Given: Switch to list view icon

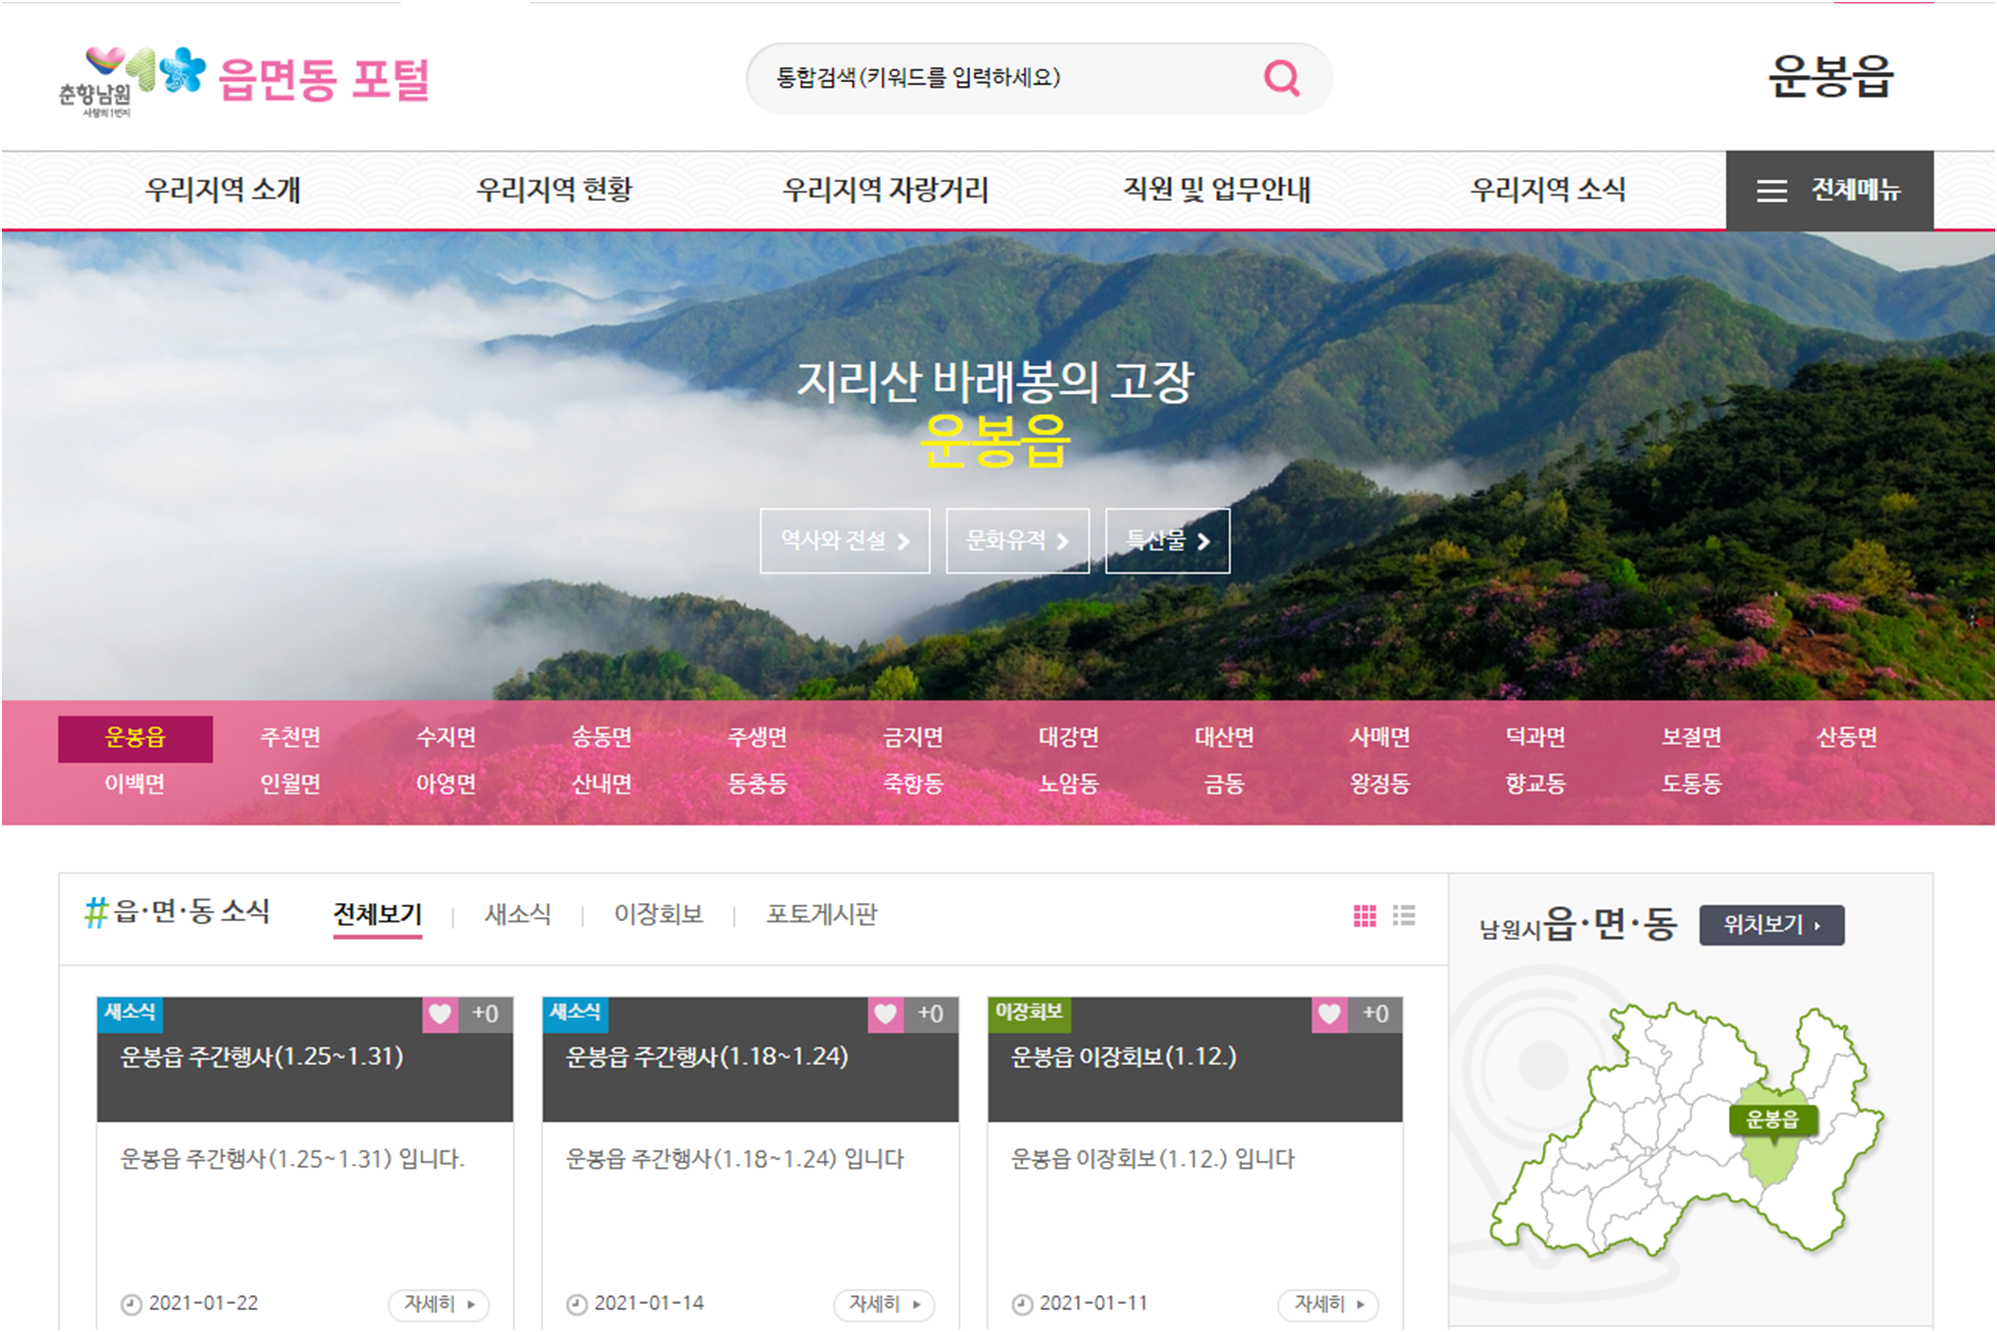Looking at the screenshot, I should (1404, 916).
